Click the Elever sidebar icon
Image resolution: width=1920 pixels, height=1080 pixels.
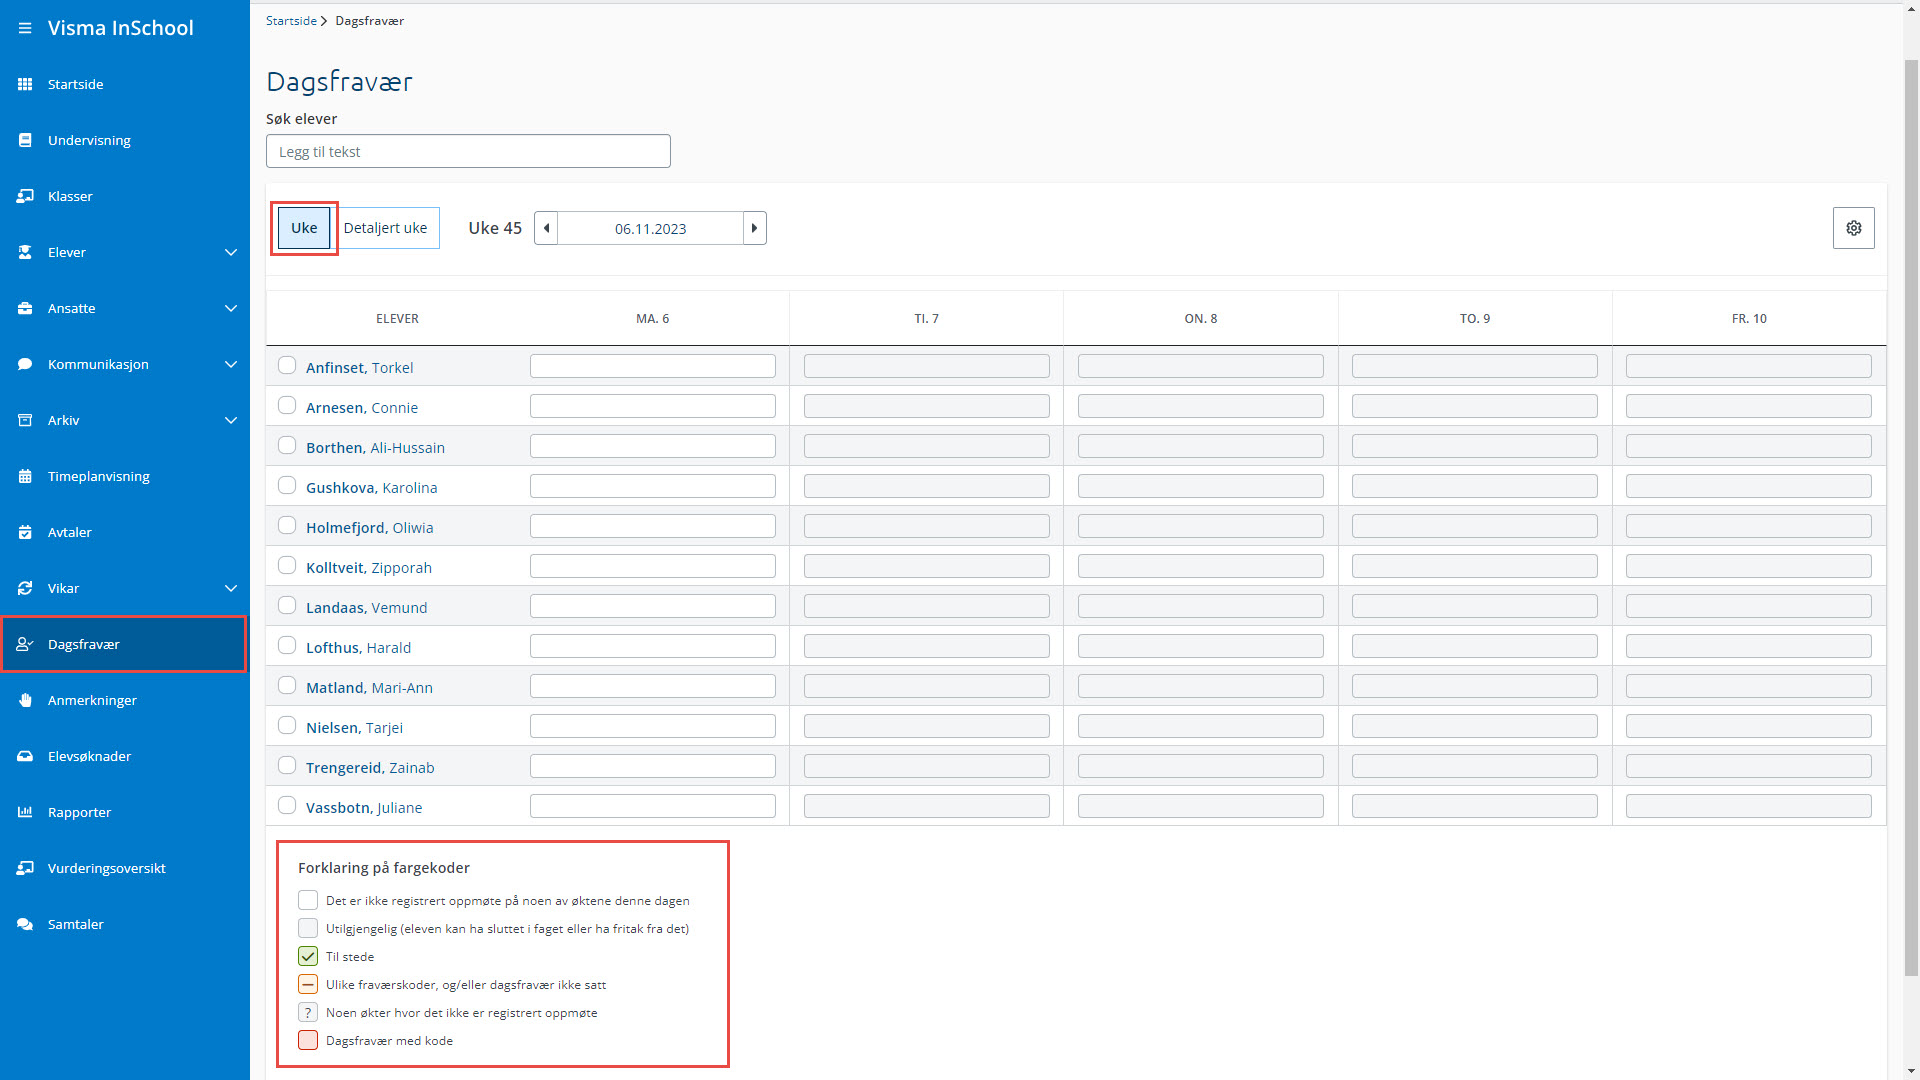[x=25, y=252]
